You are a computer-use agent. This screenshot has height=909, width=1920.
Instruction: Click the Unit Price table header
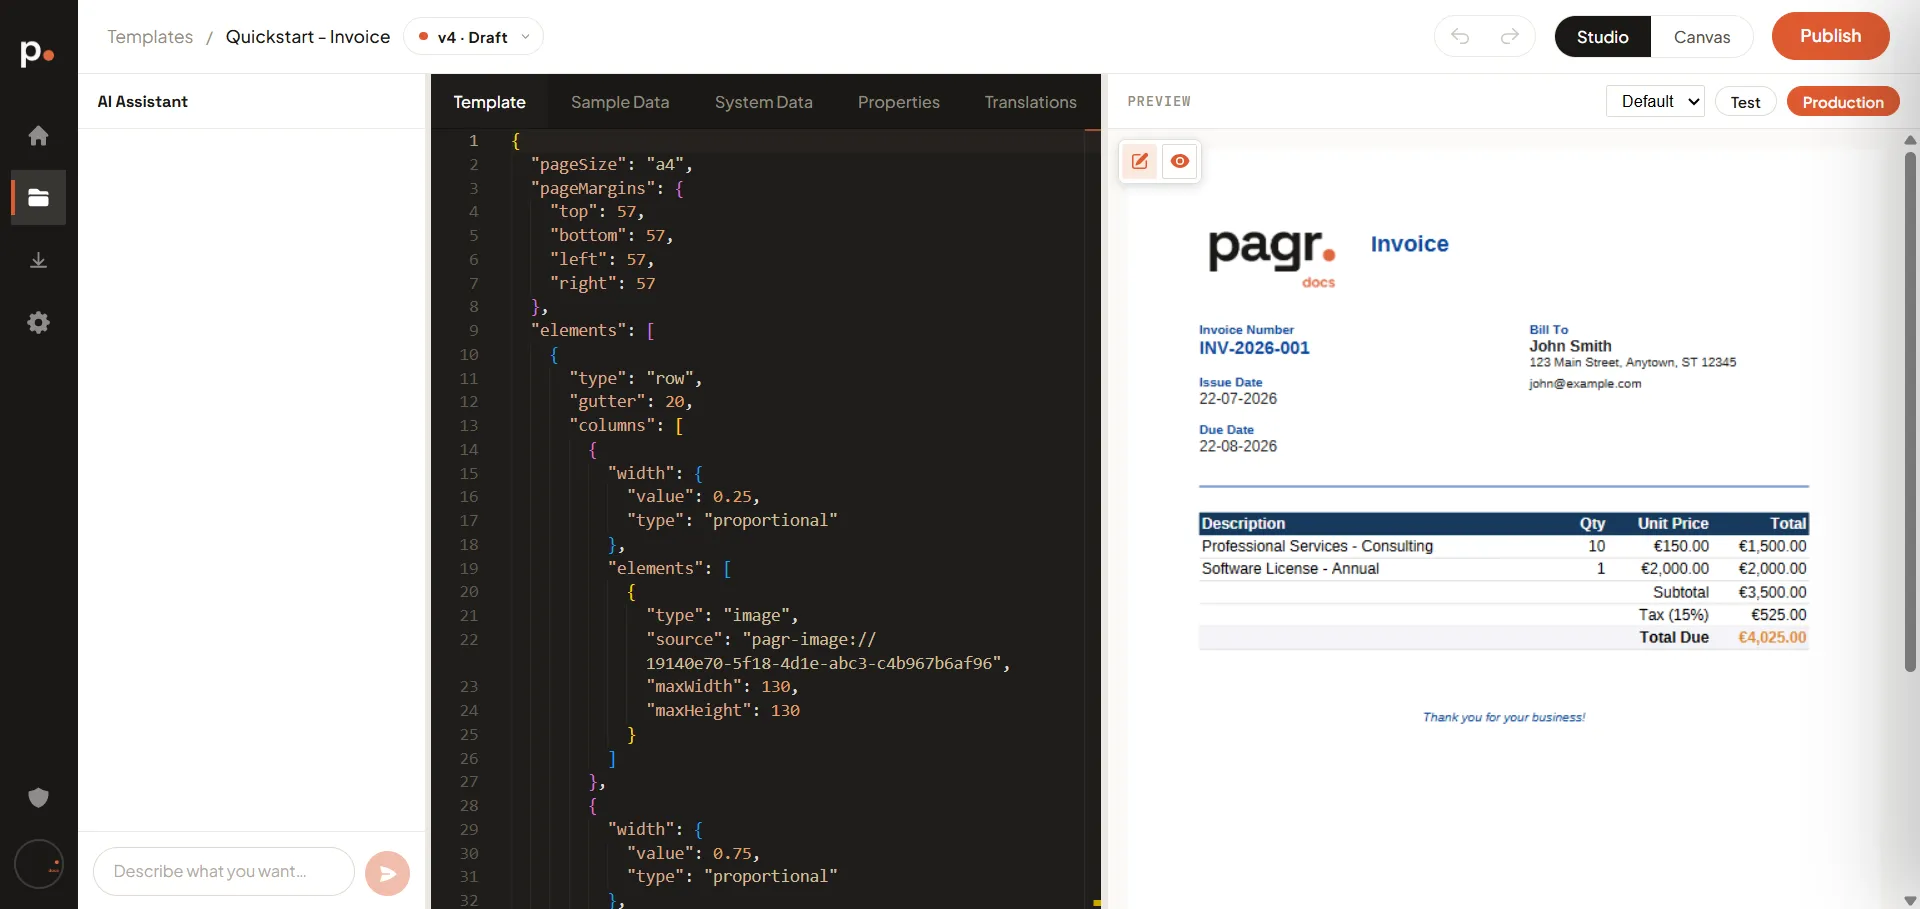coord(1672,523)
